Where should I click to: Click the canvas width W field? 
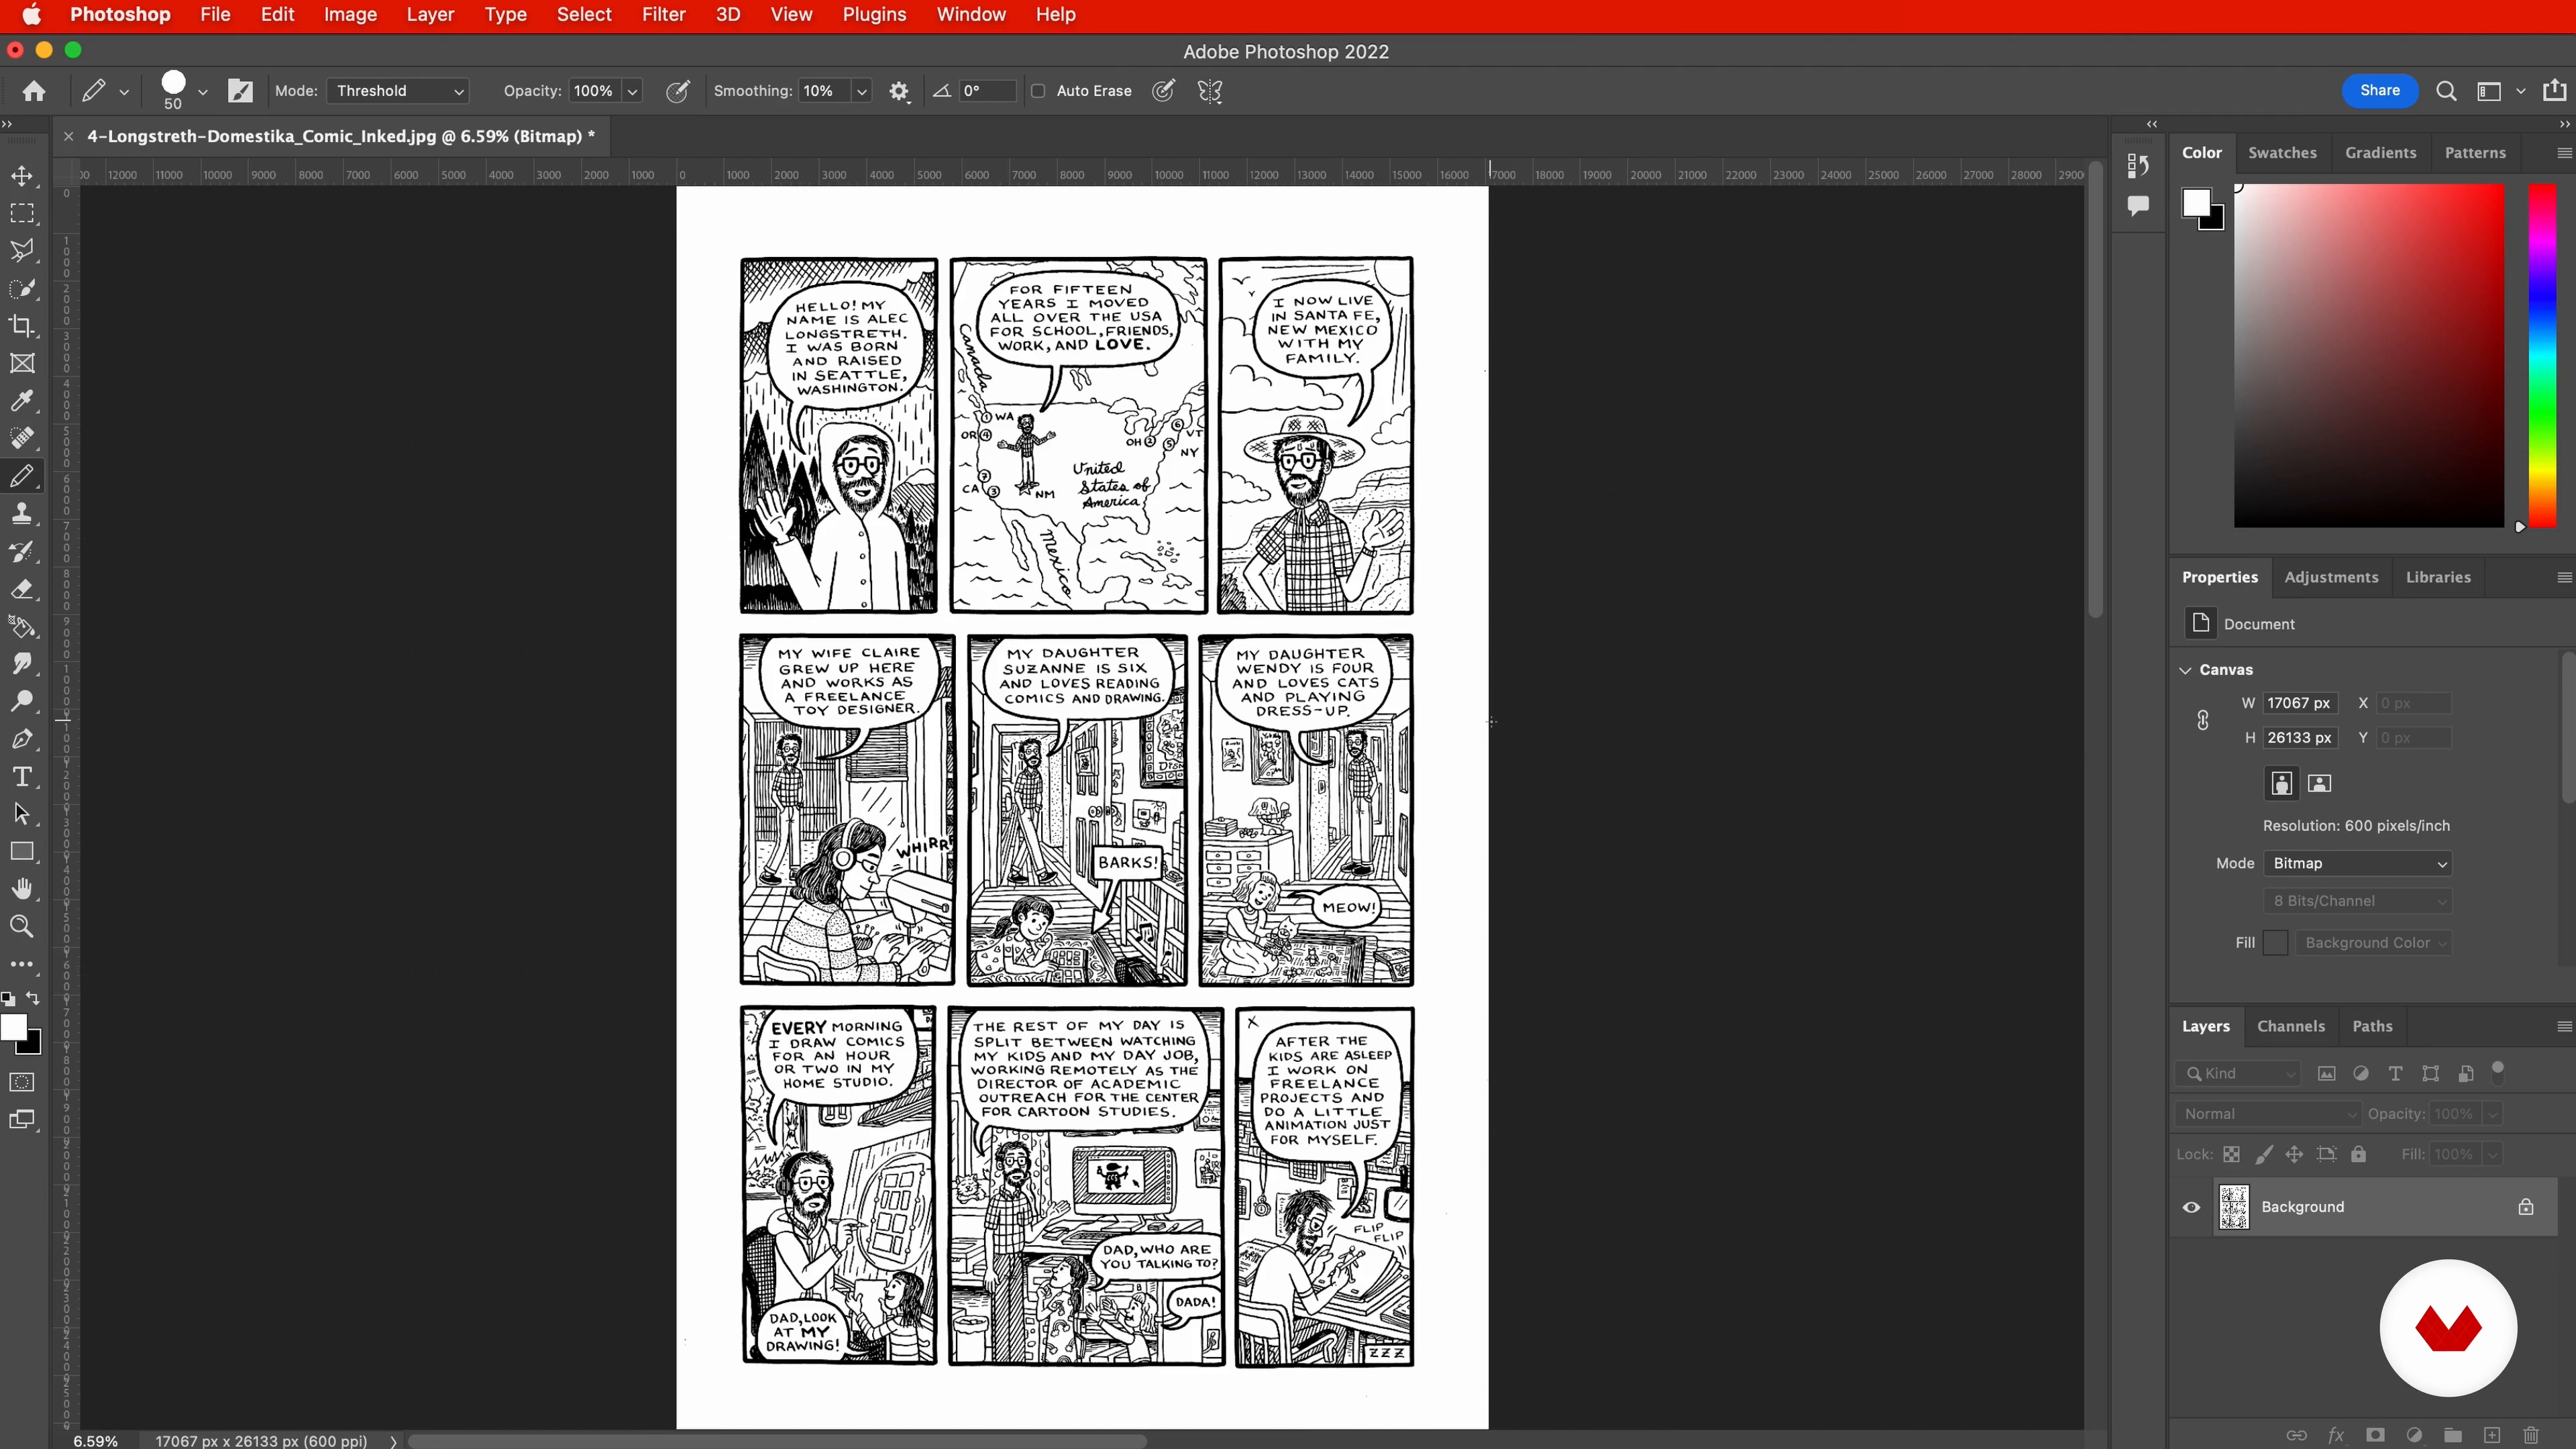click(x=2300, y=703)
